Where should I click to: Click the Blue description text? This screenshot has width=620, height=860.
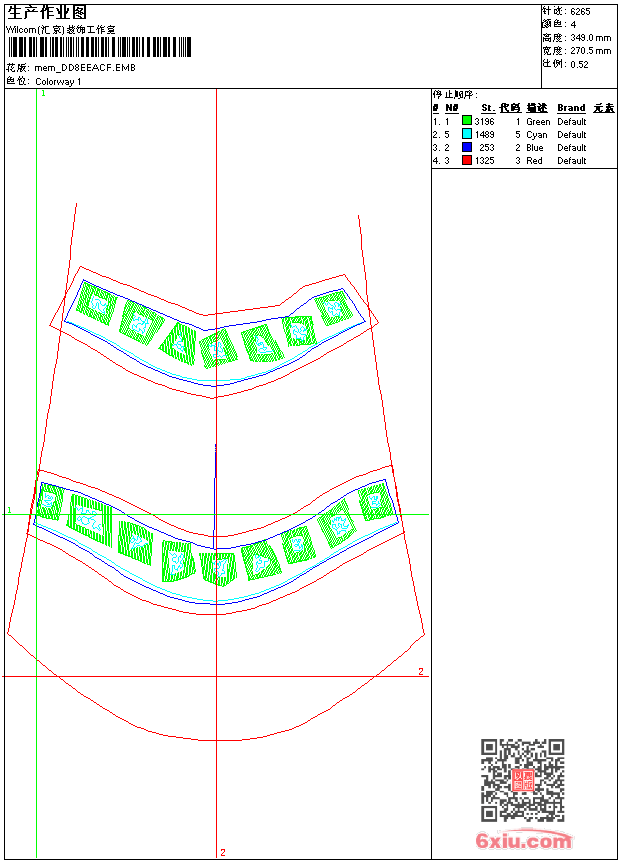tap(534, 148)
